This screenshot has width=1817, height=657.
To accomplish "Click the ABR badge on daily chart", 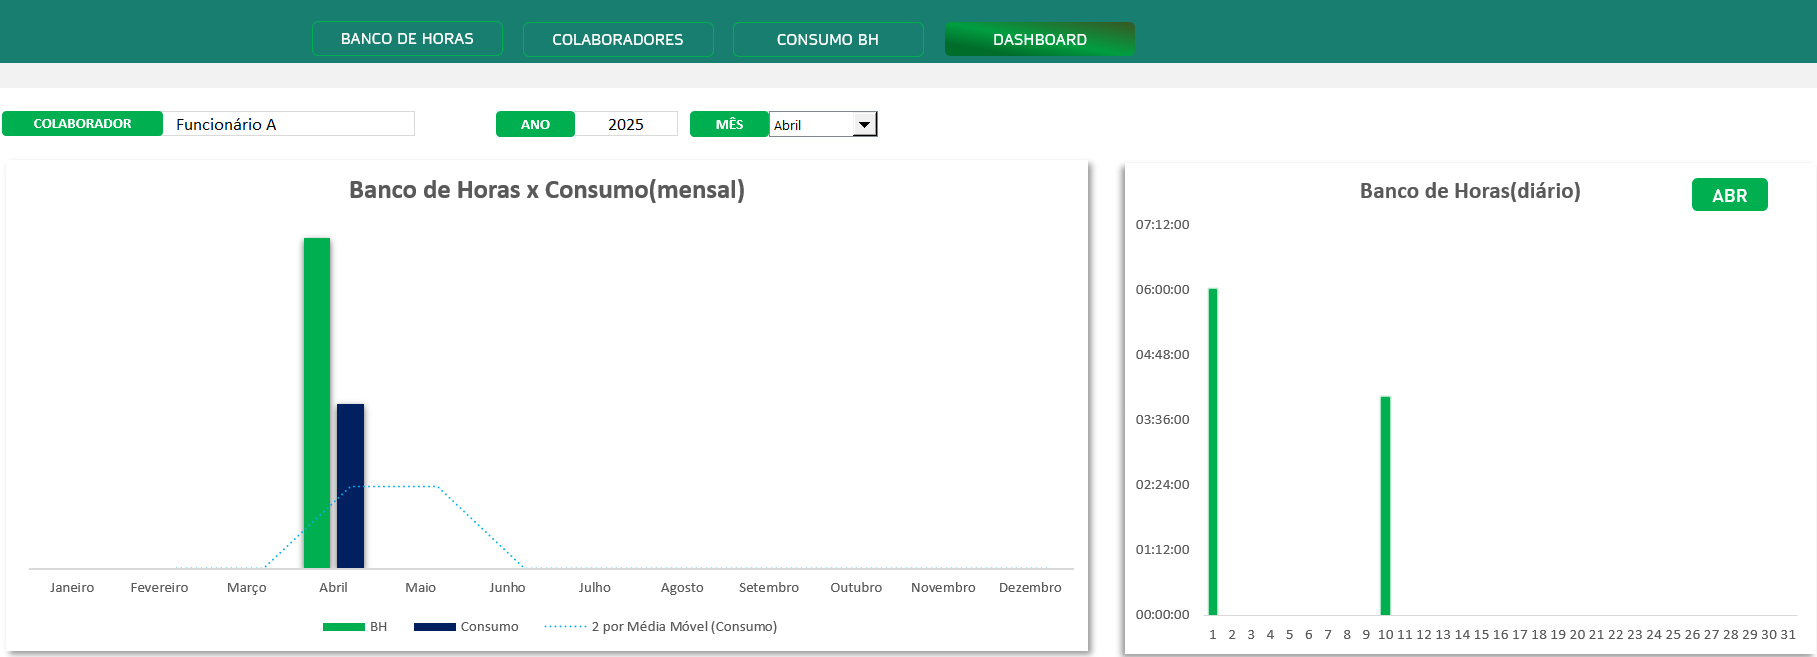I will click(1729, 195).
